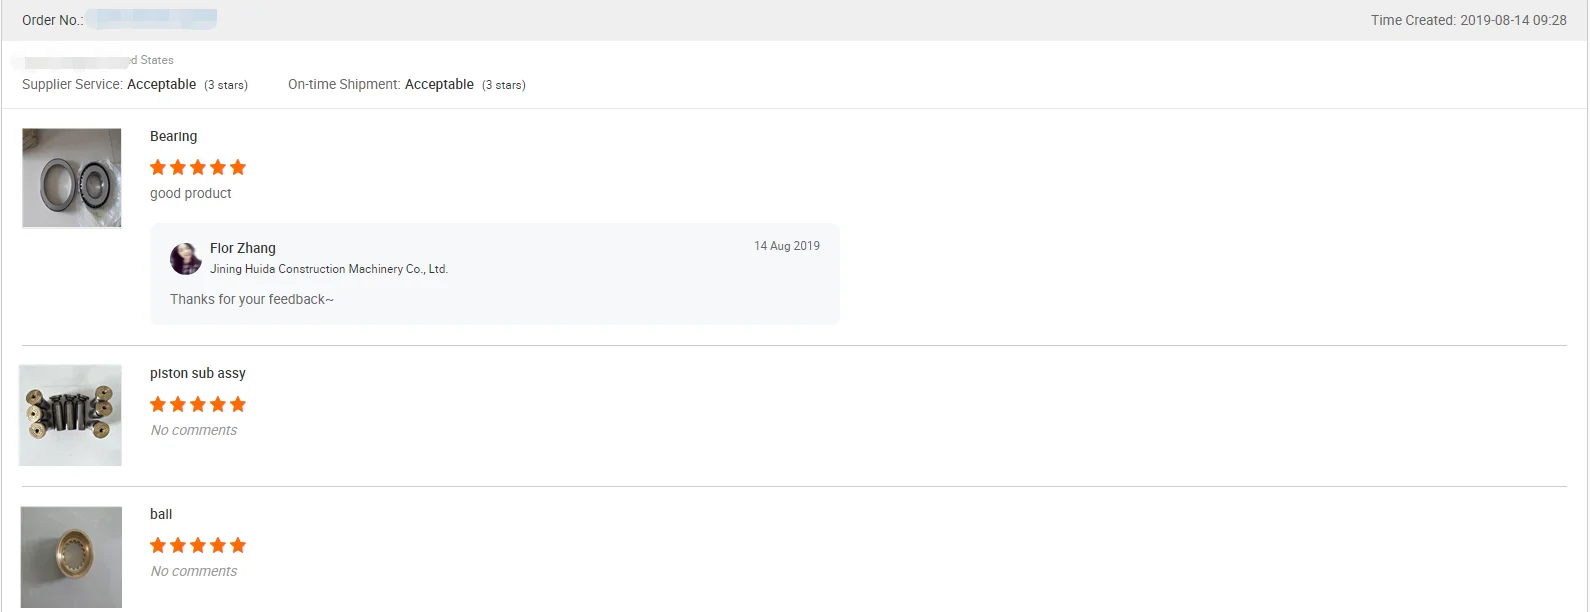Click the Supplier Service Acceptable rating
Screen dimensions: 1590x612
coord(162,84)
